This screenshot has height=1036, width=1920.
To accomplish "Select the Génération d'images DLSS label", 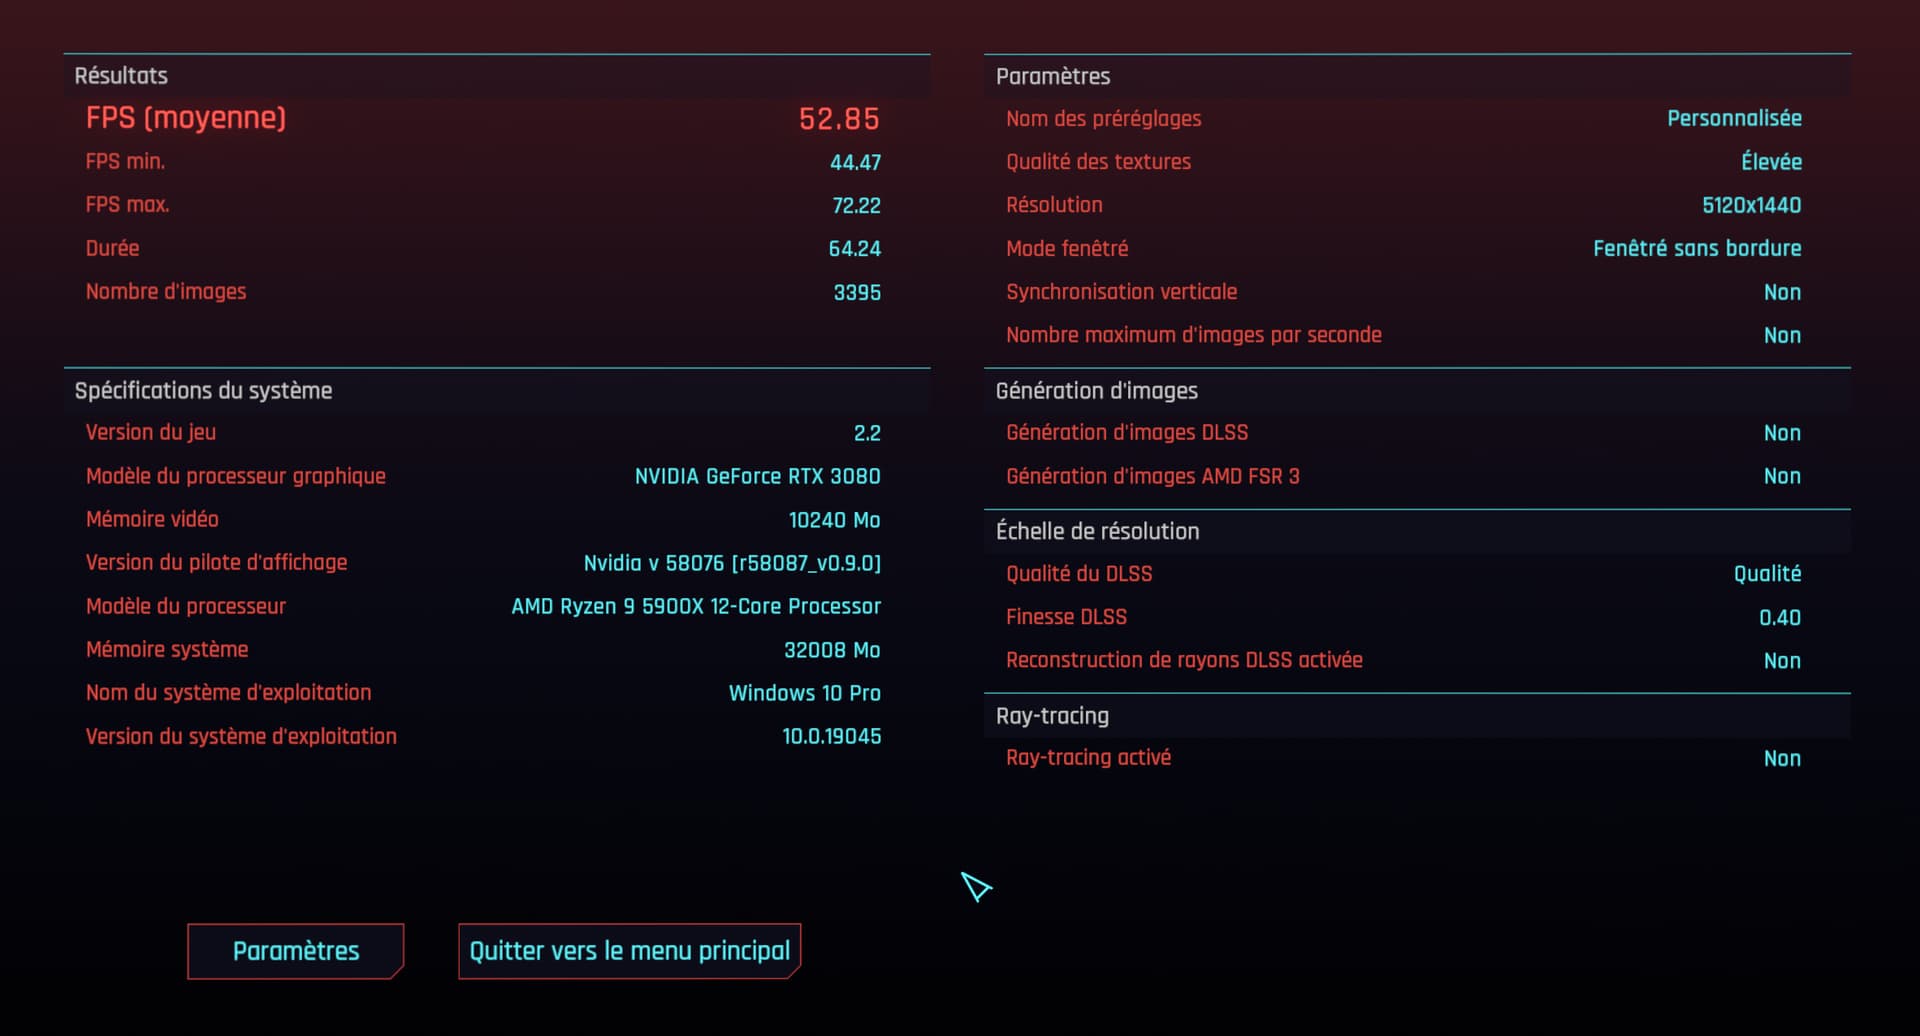I will tap(1127, 433).
